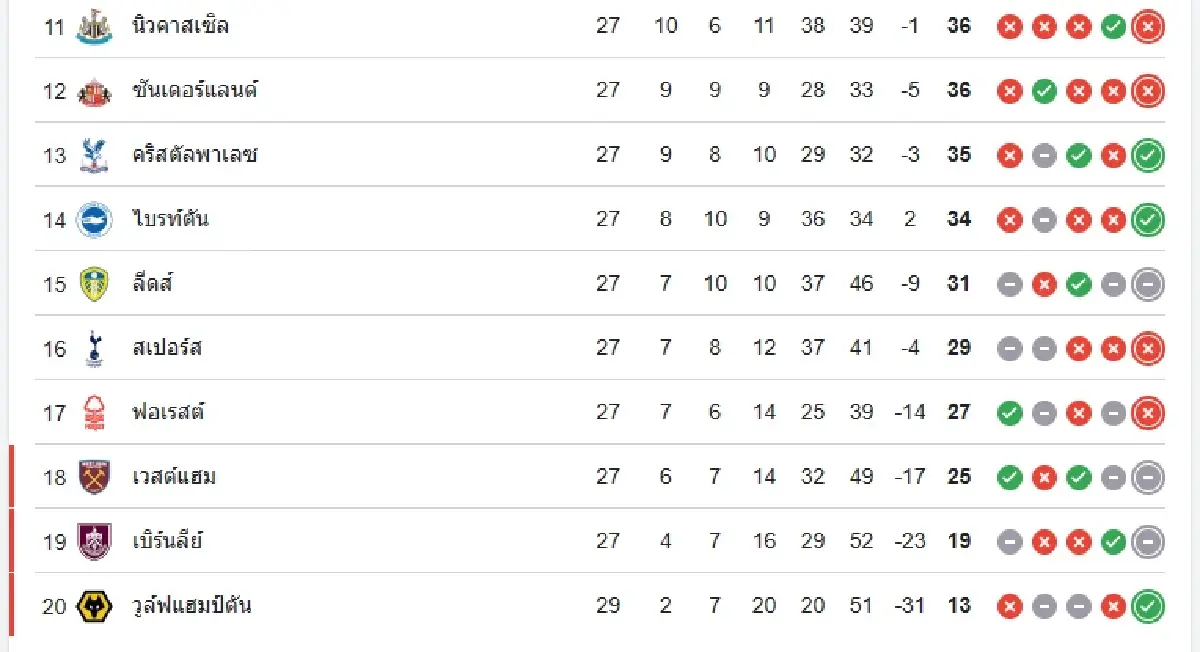Click the West Ham crest
The width and height of the screenshot is (1200, 652).
pos(93,477)
